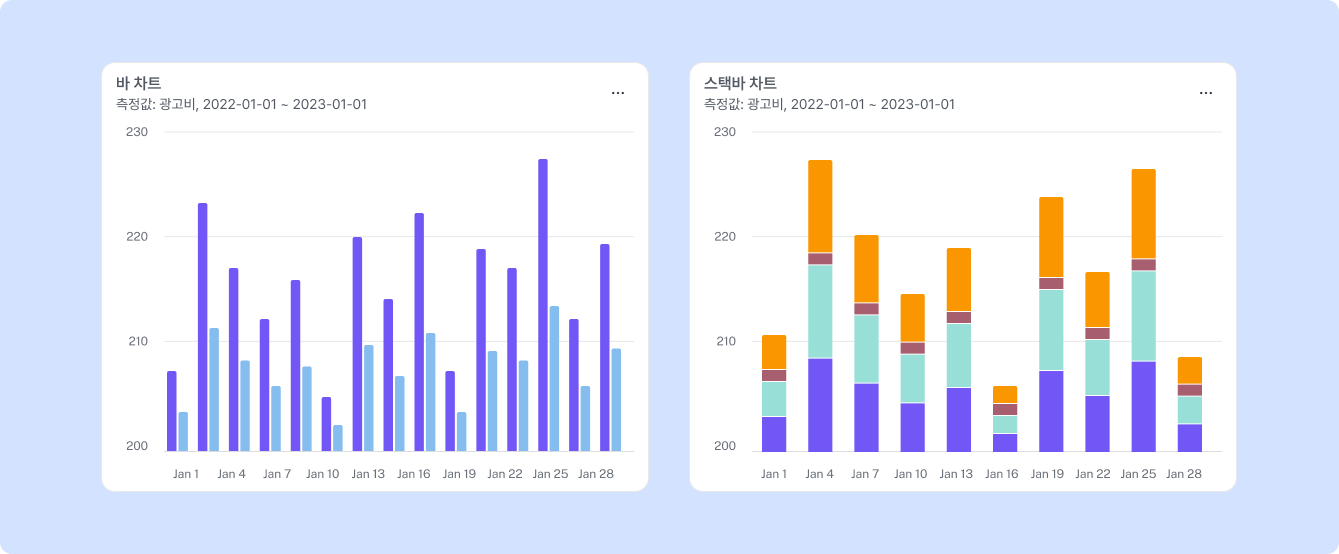This screenshot has height=554, width=1339.
Task: Click the Jan 16 axis label in 바 차트
Action: 414,474
